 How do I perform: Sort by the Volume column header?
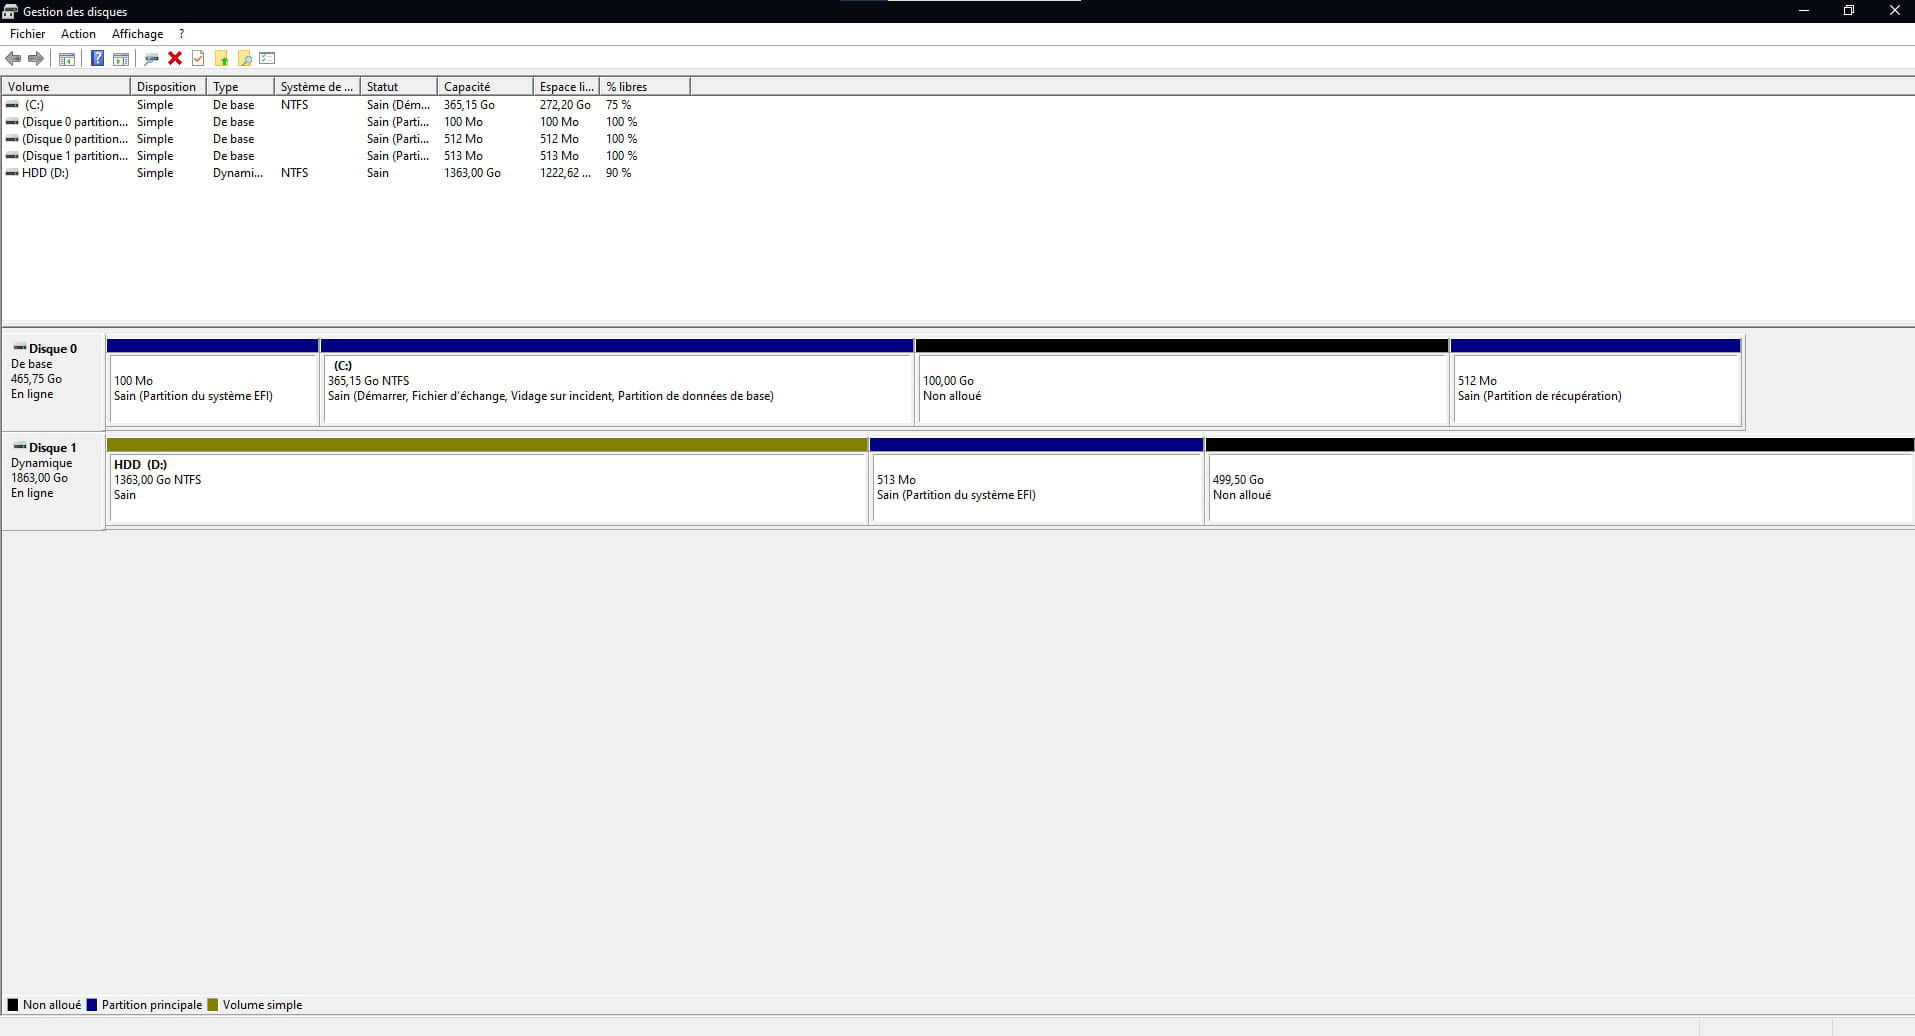(66, 87)
